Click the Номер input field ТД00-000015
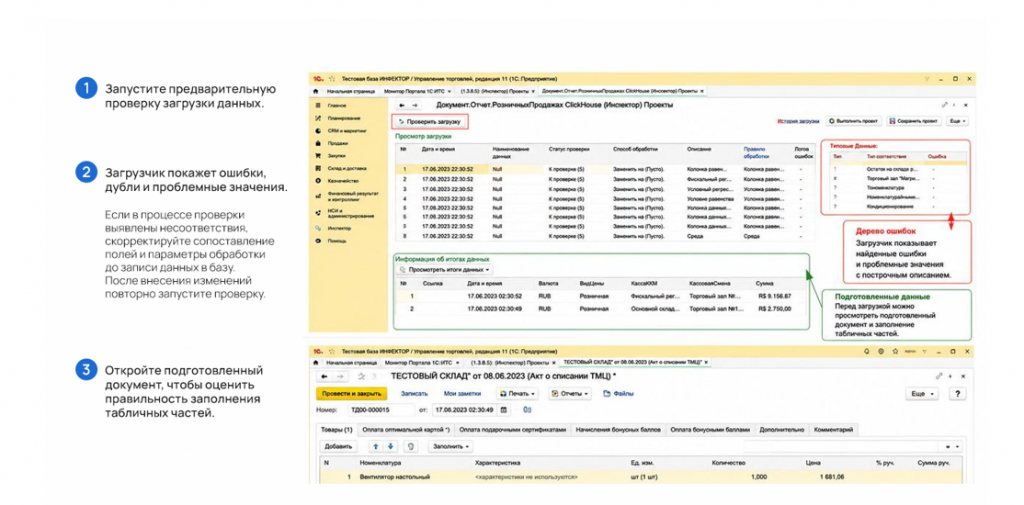The width and height of the screenshot is (1024, 505). [381, 410]
